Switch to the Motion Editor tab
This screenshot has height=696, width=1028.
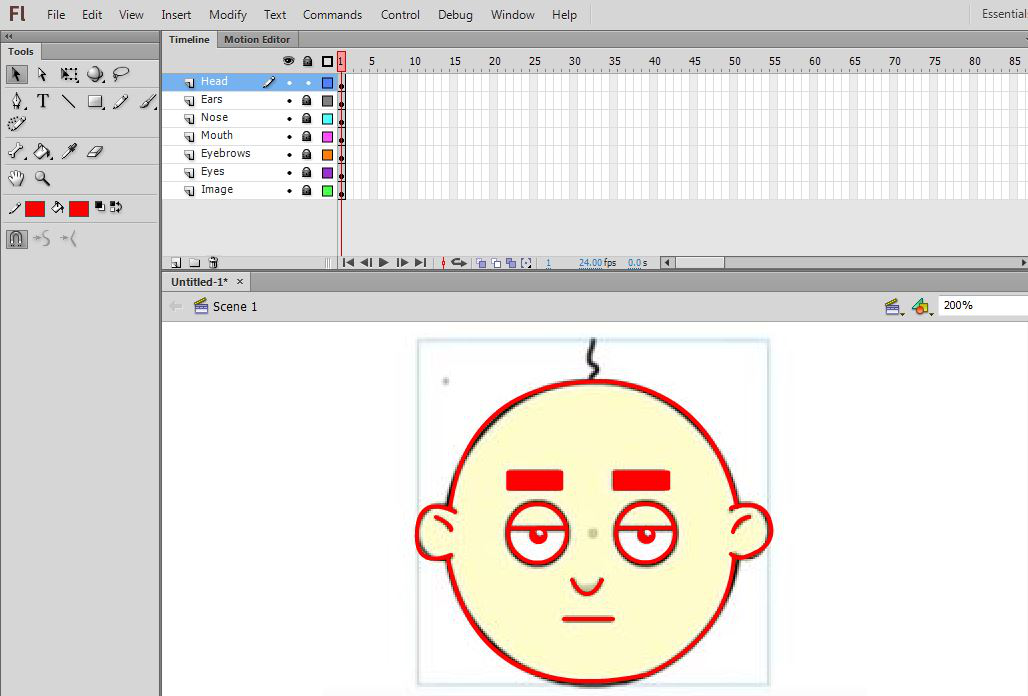[x=257, y=39]
